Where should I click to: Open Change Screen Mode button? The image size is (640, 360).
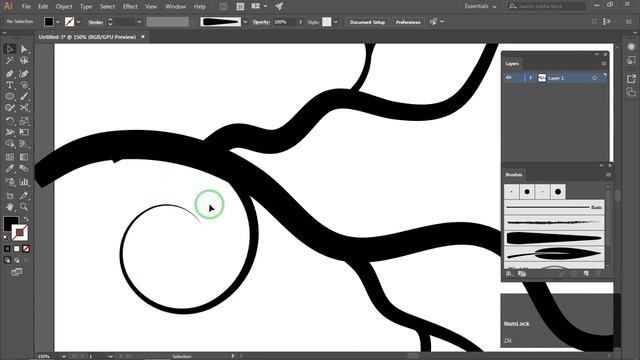(17, 272)
